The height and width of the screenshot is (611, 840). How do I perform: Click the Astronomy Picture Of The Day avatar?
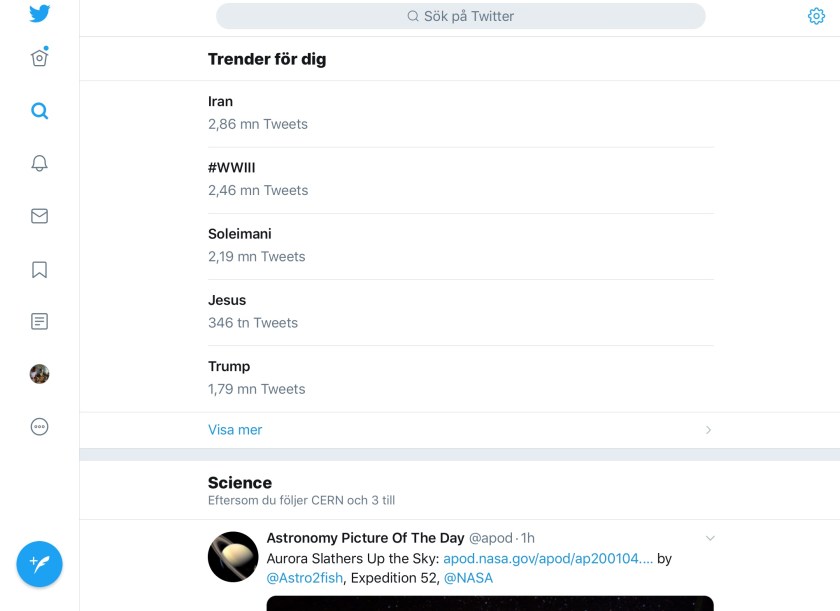tap(233, 557)
